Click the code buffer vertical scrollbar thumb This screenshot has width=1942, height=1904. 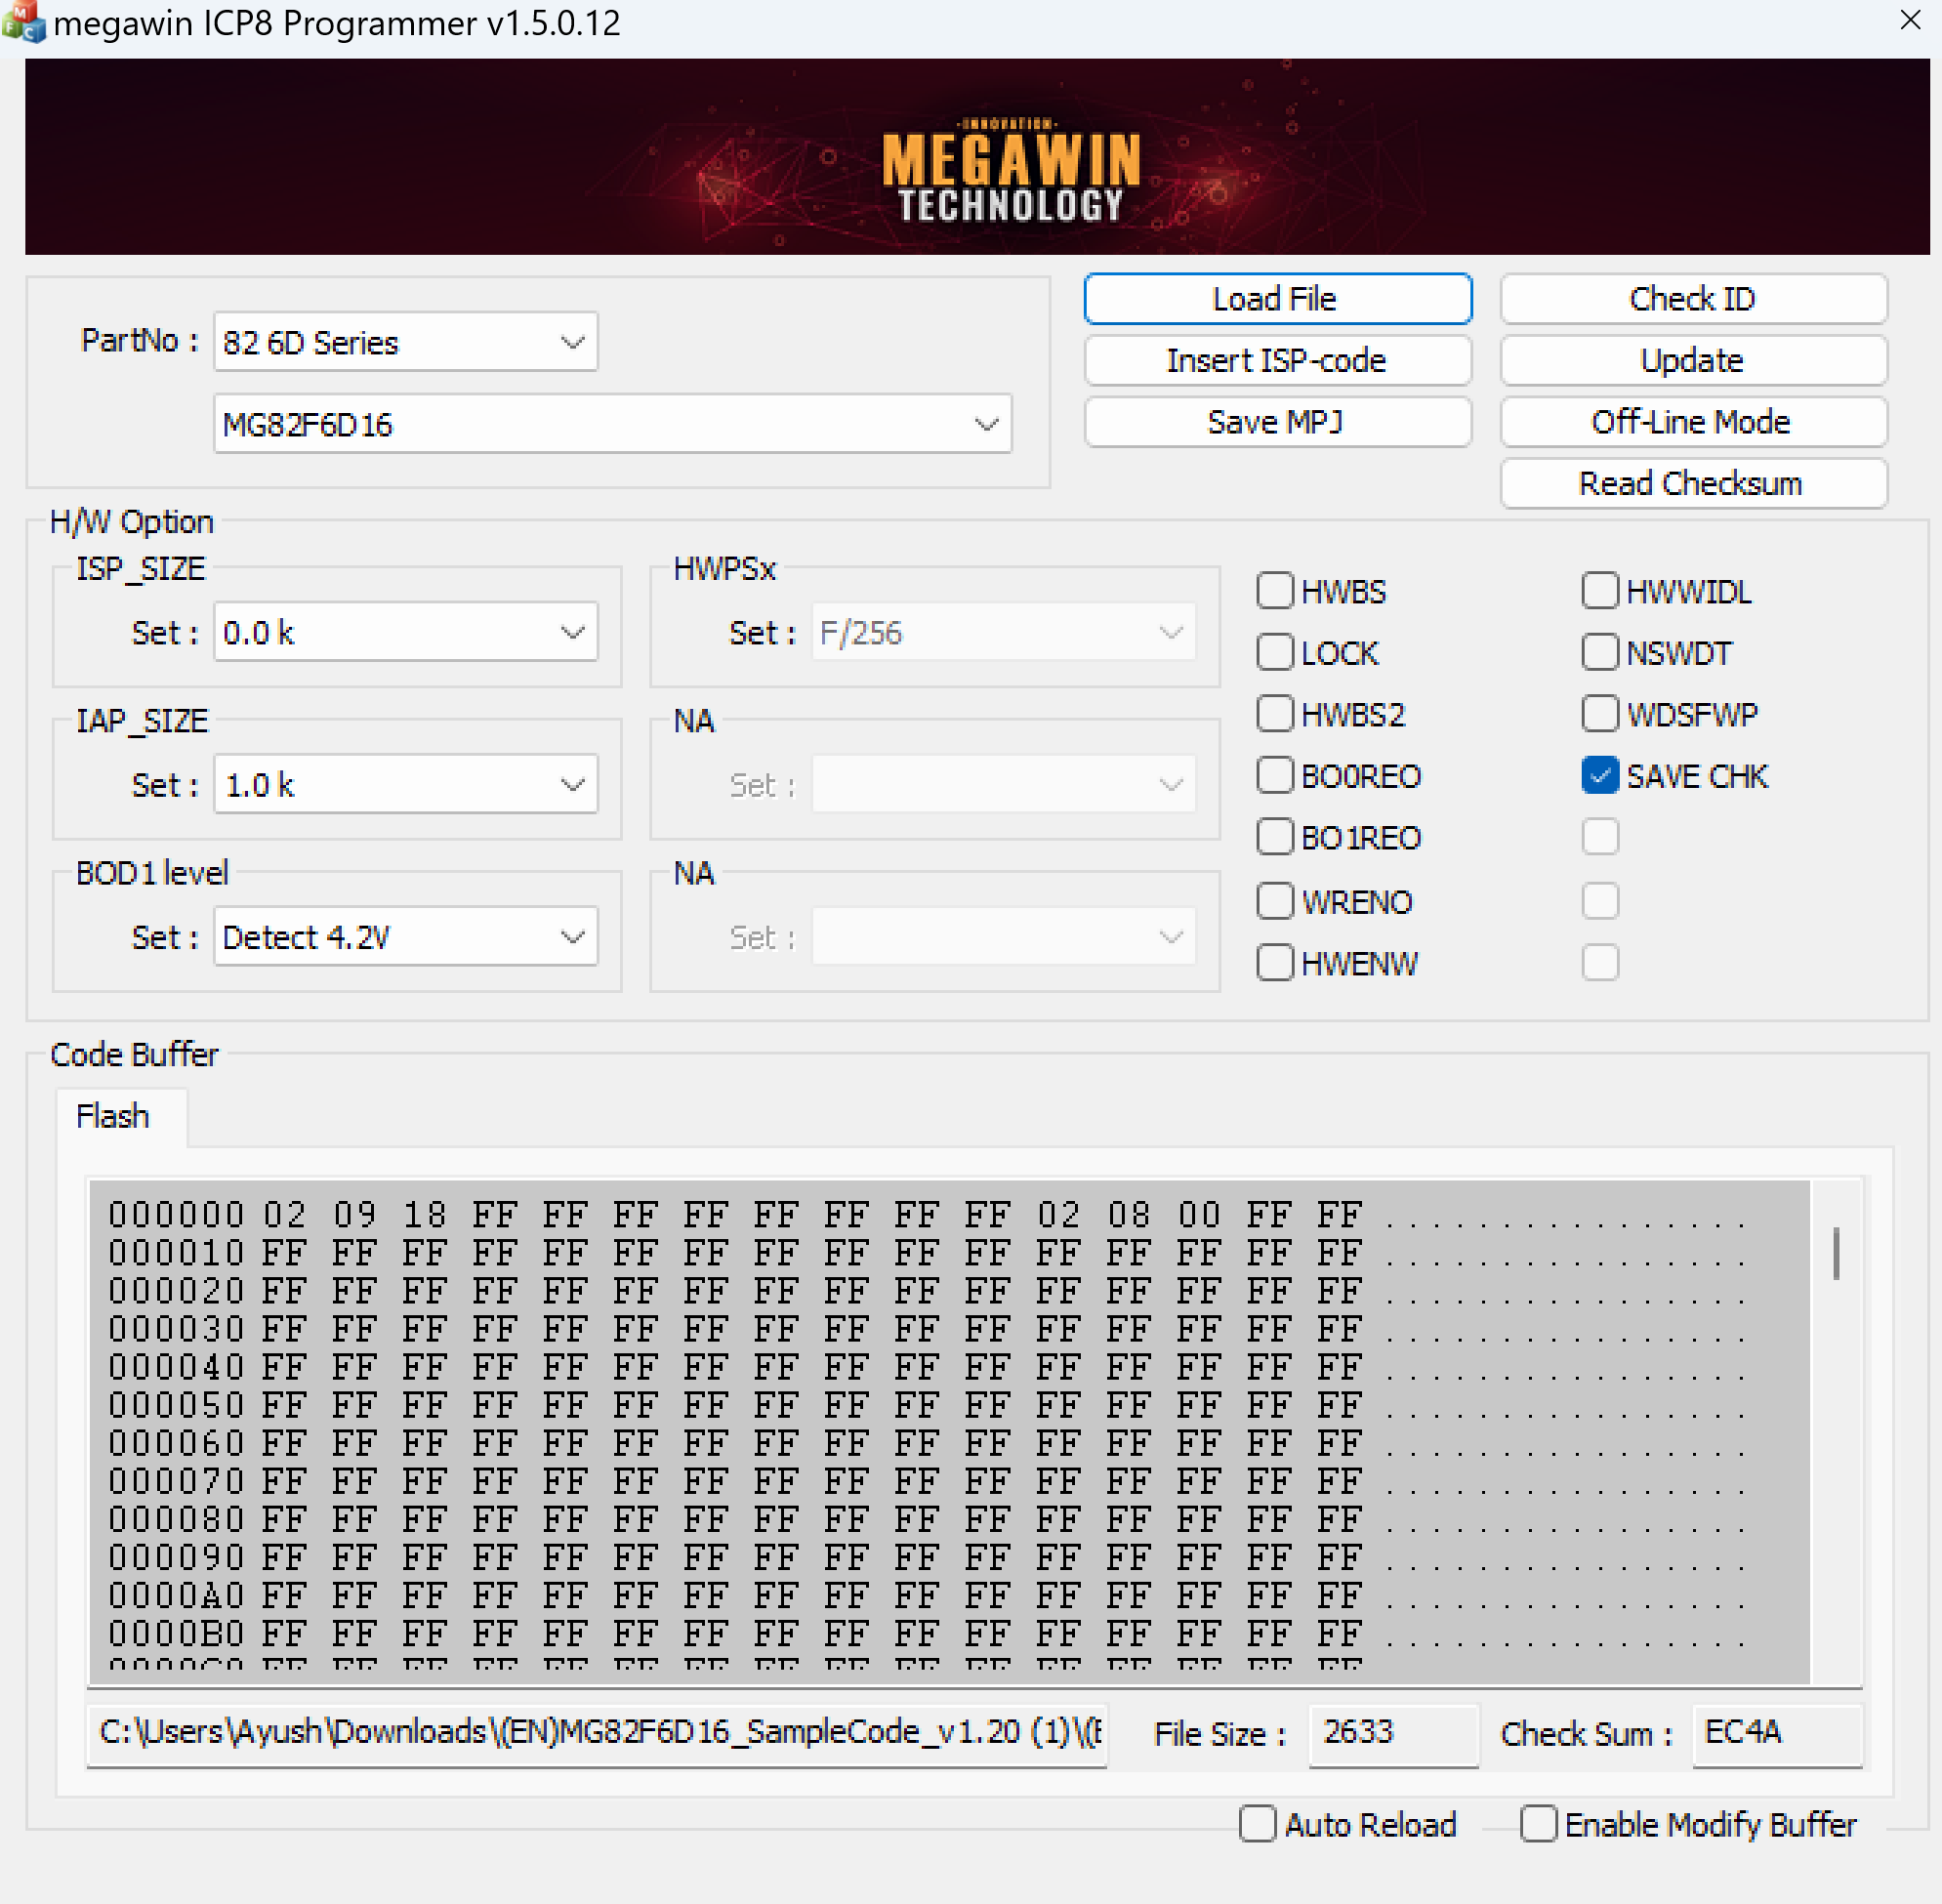tap(1836, 1253)
